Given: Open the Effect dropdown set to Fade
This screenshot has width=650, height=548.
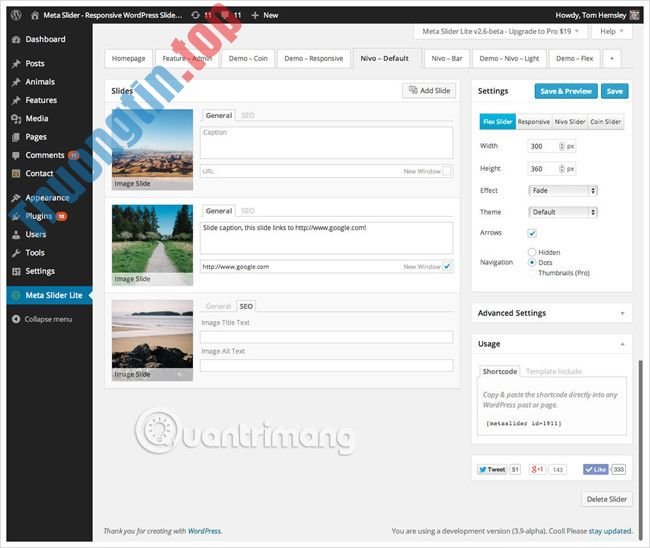Looking at the screenshot, I should click(563, 191).
